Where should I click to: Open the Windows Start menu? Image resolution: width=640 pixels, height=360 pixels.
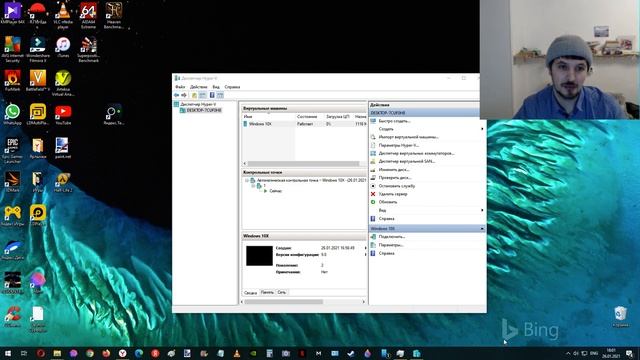coord(7,353)
